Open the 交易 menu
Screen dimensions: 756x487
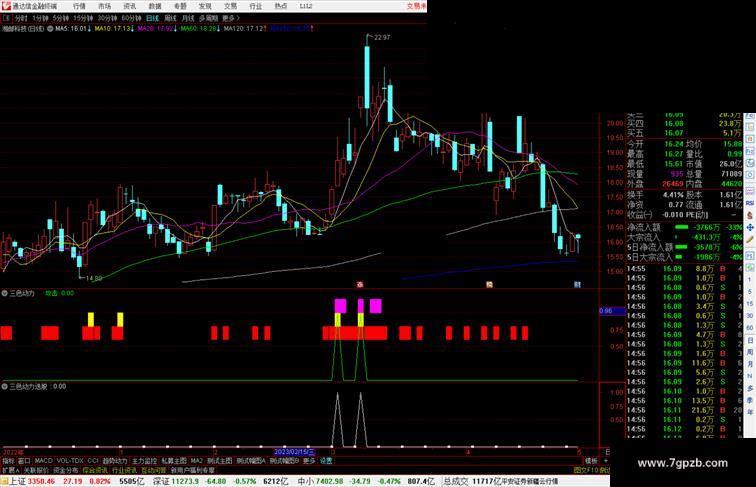pyautogui.click(x=230, y=6)
